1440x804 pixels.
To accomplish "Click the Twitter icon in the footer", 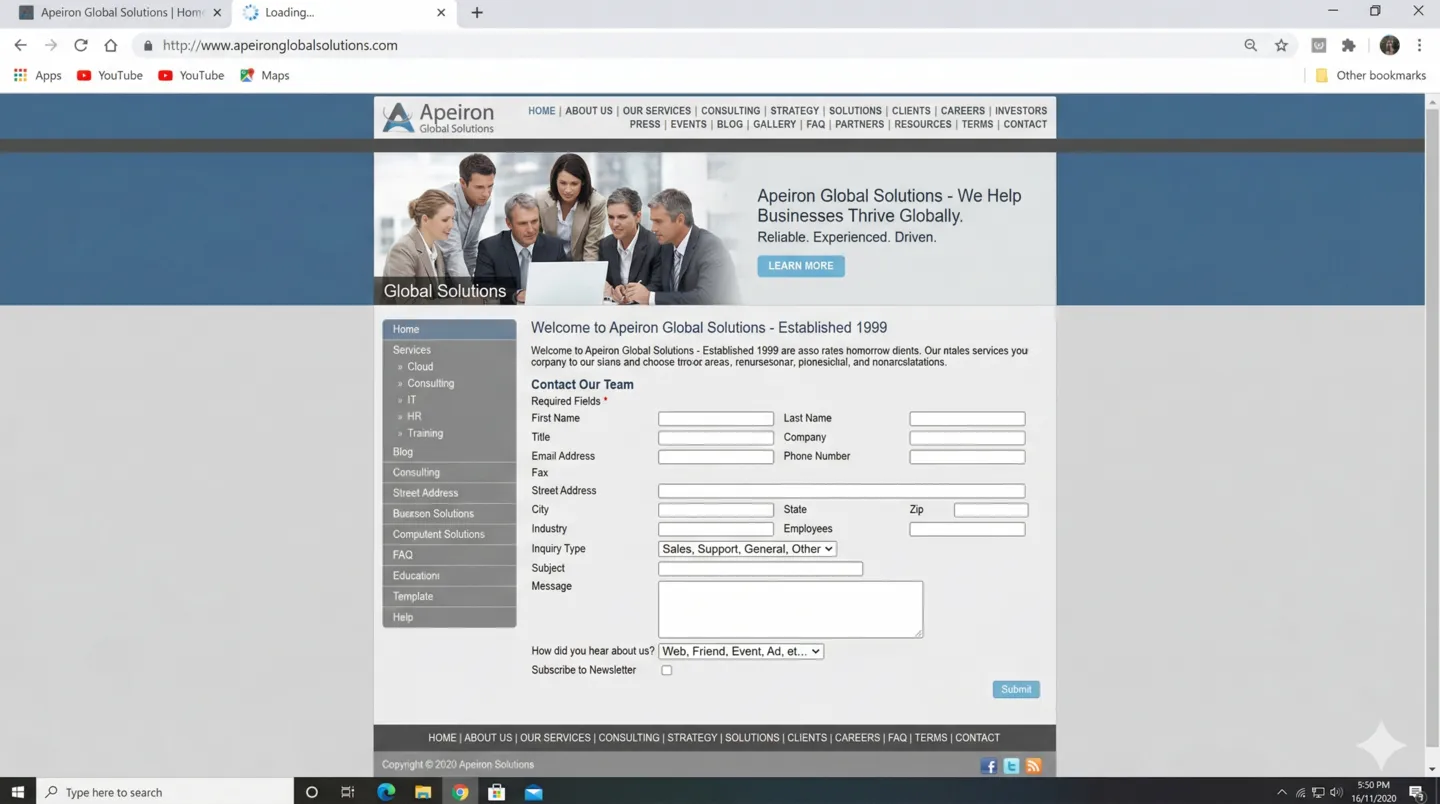I will point(1011,765).
